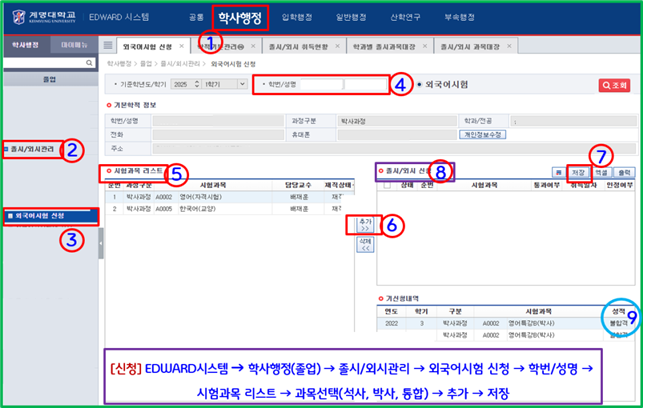Viewport: 645px width, 410px height.
Task: Click the 저장 save button
Action: [x=578, y=173]
